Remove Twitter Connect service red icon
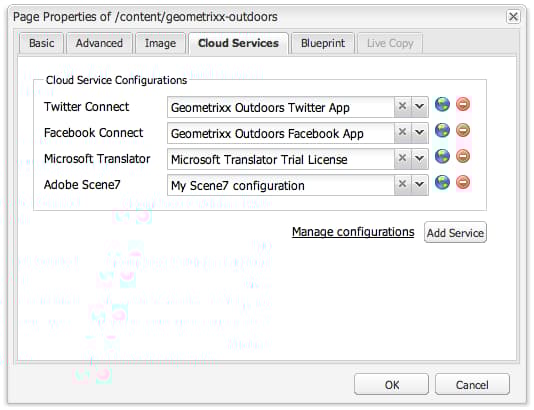 [463, 104]
